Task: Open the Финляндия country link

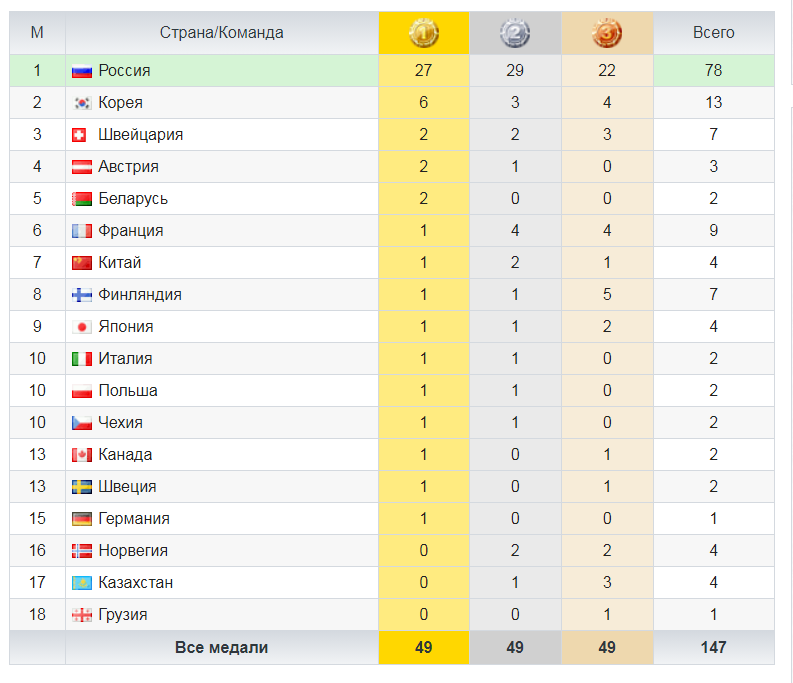Action: (x=140, y=294)
